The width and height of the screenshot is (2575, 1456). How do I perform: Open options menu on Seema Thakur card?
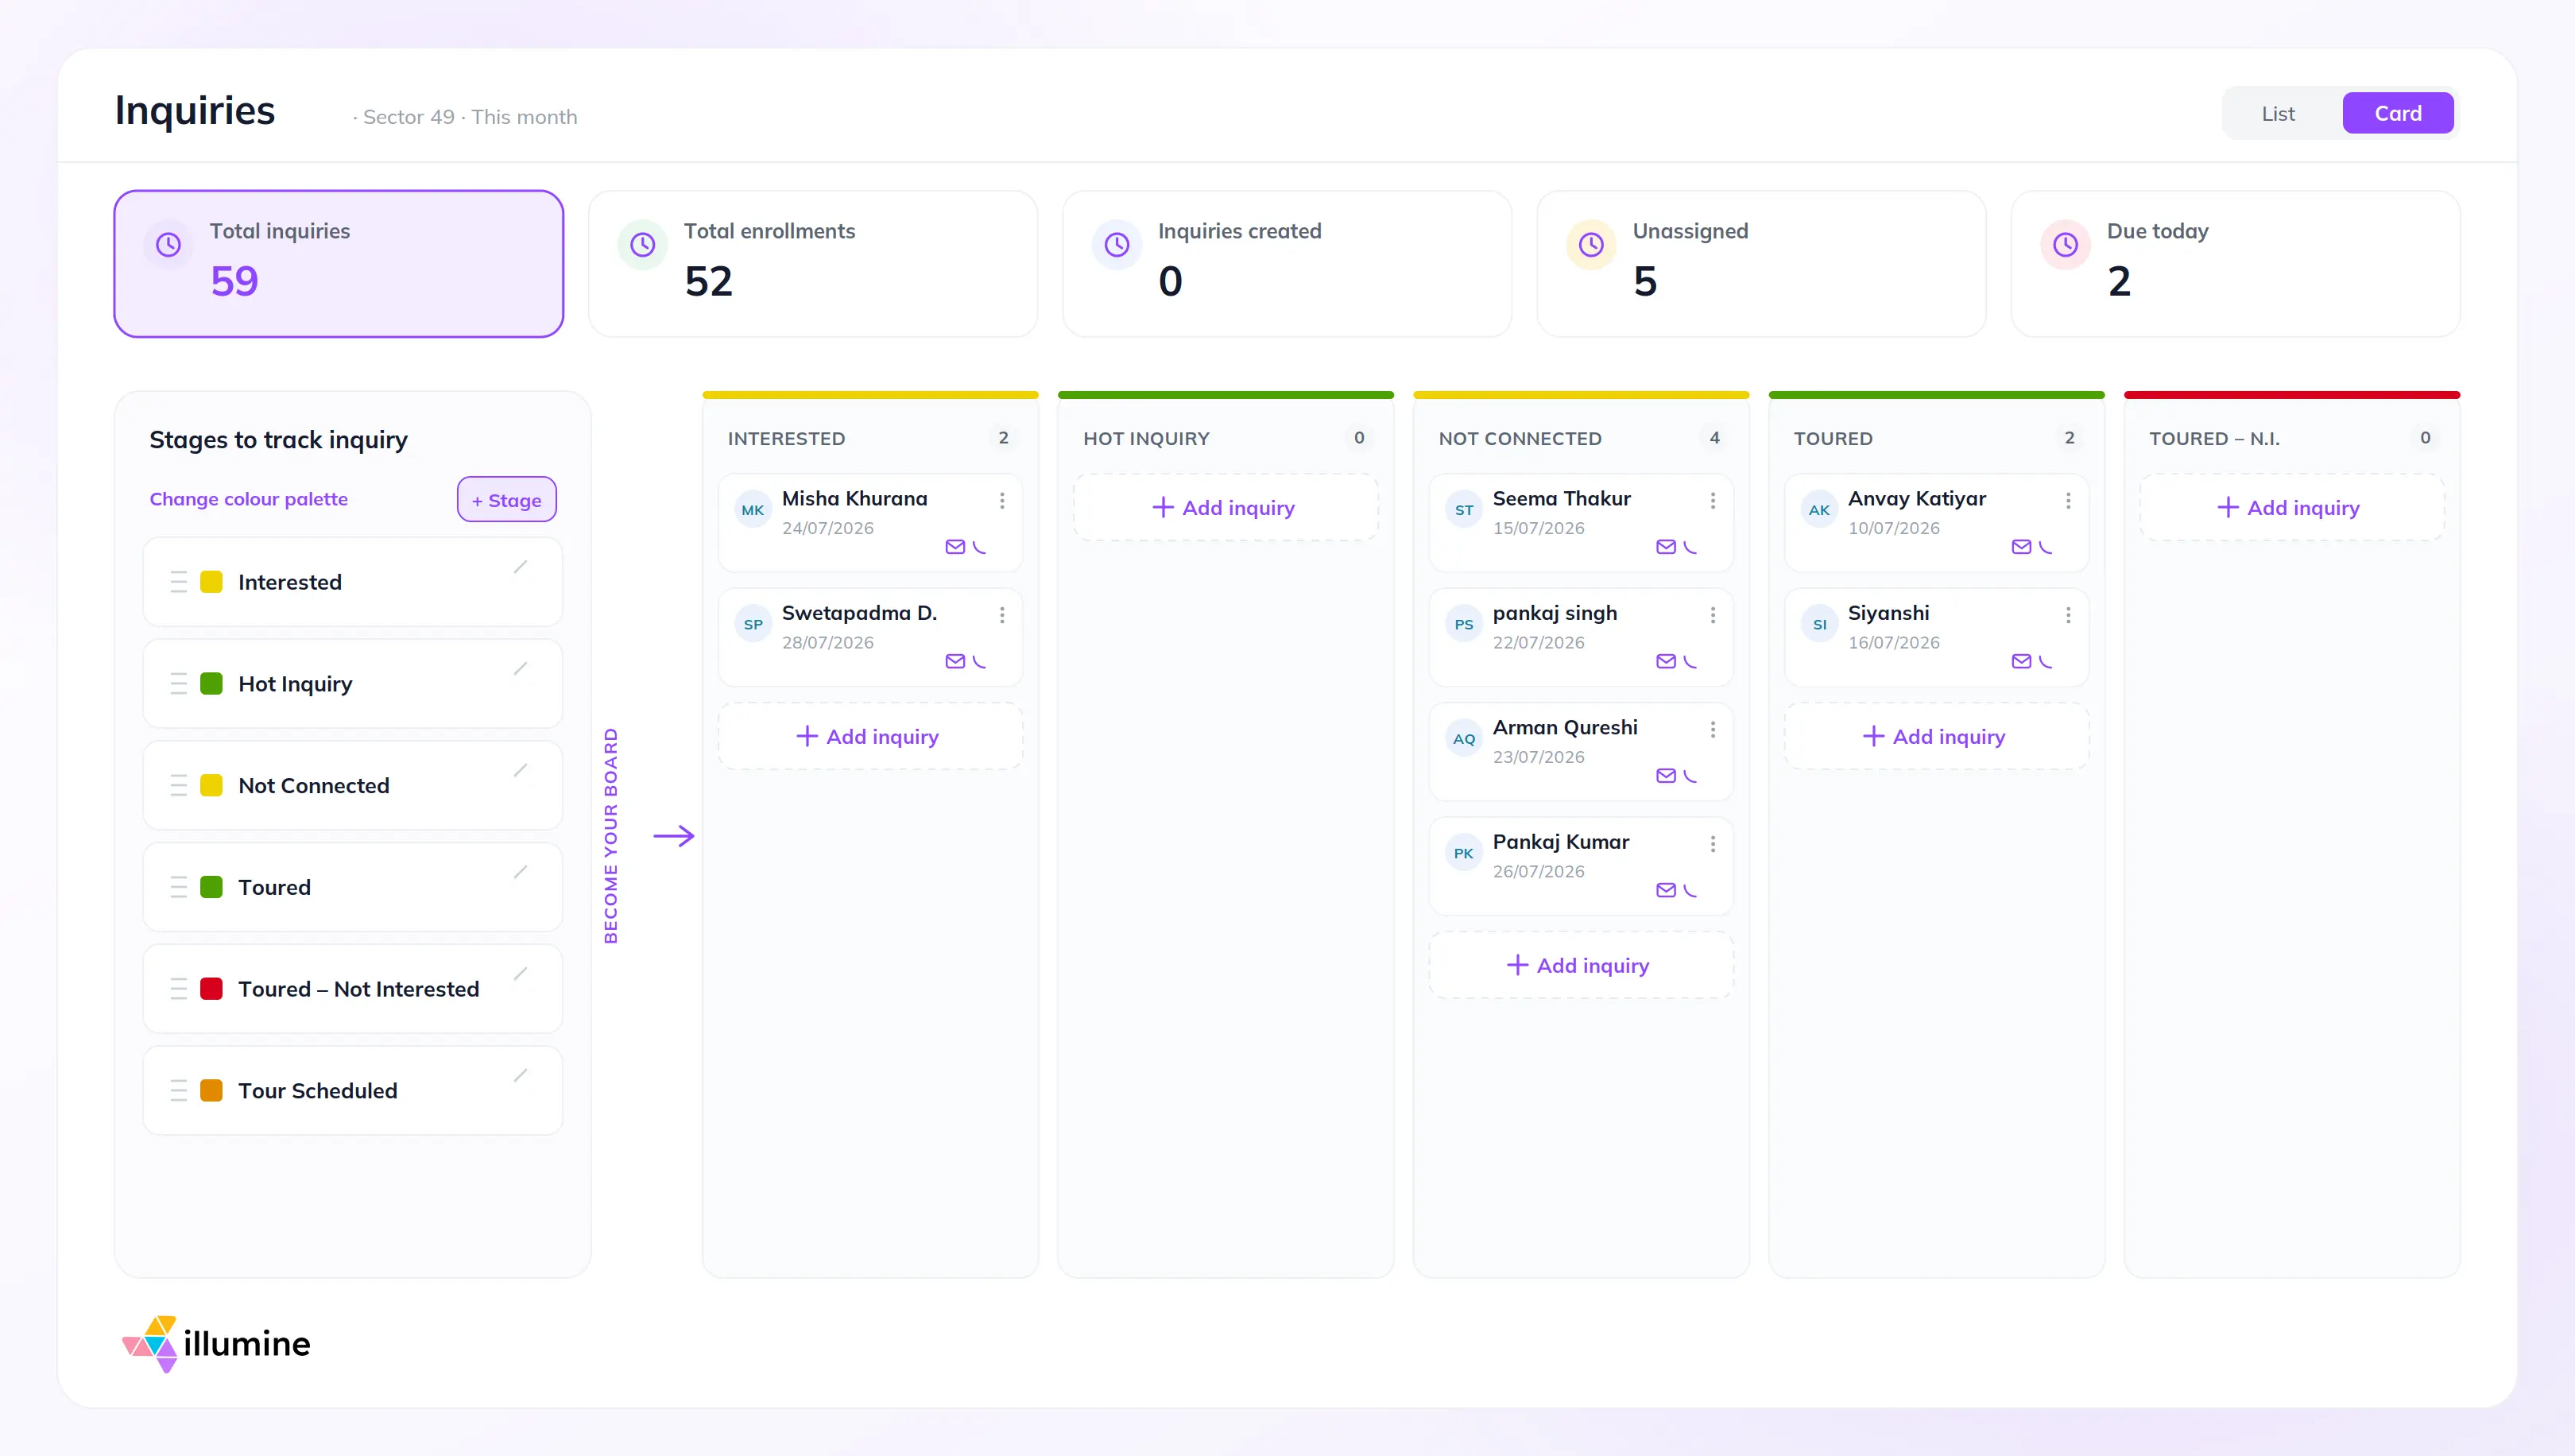click(1713, 501)
